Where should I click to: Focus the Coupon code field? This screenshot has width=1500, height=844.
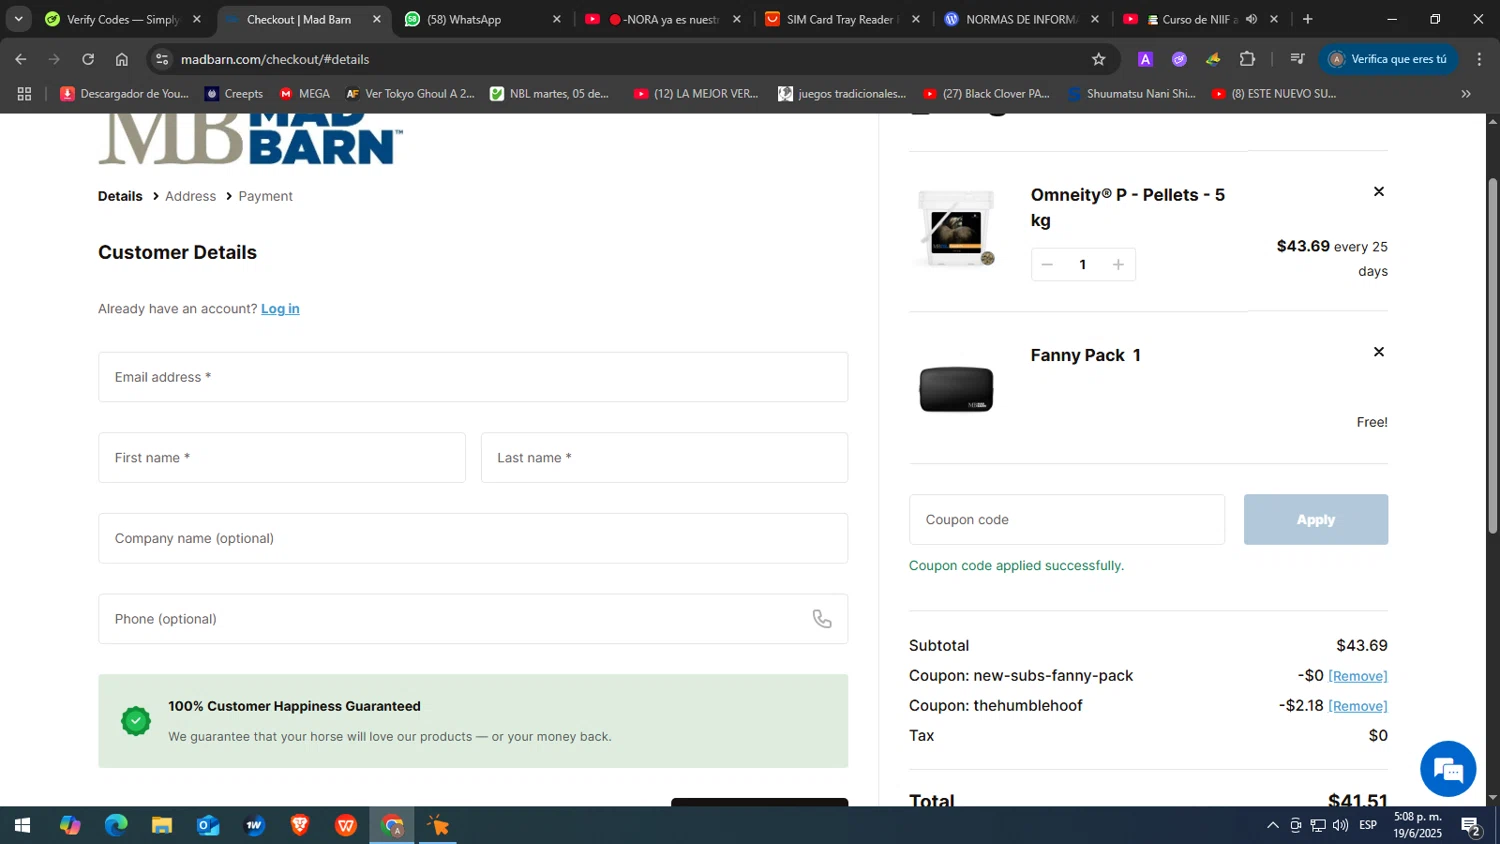pyautogui.click(x=1067, y=520)
